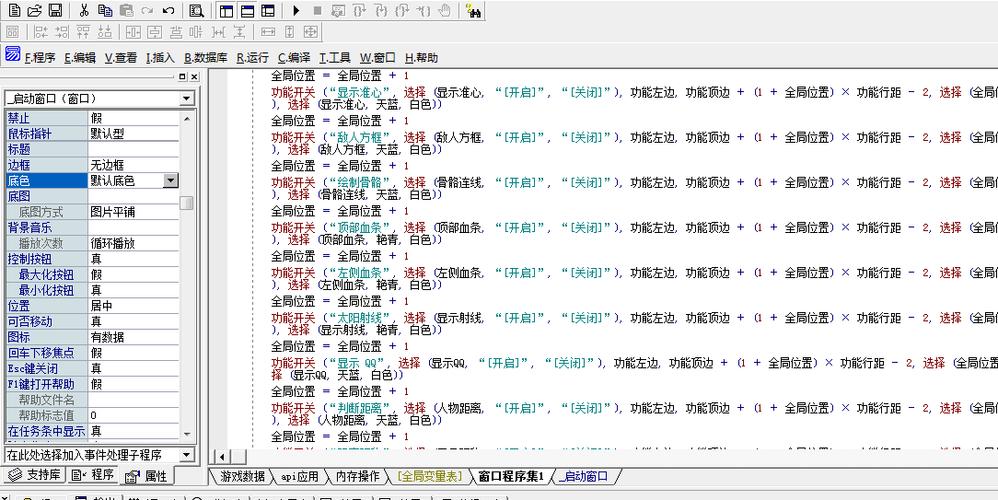This screenshot has width=998, height=500.
Task: Select the 边框 无边框 property row
Action: [x=93, y=165]
